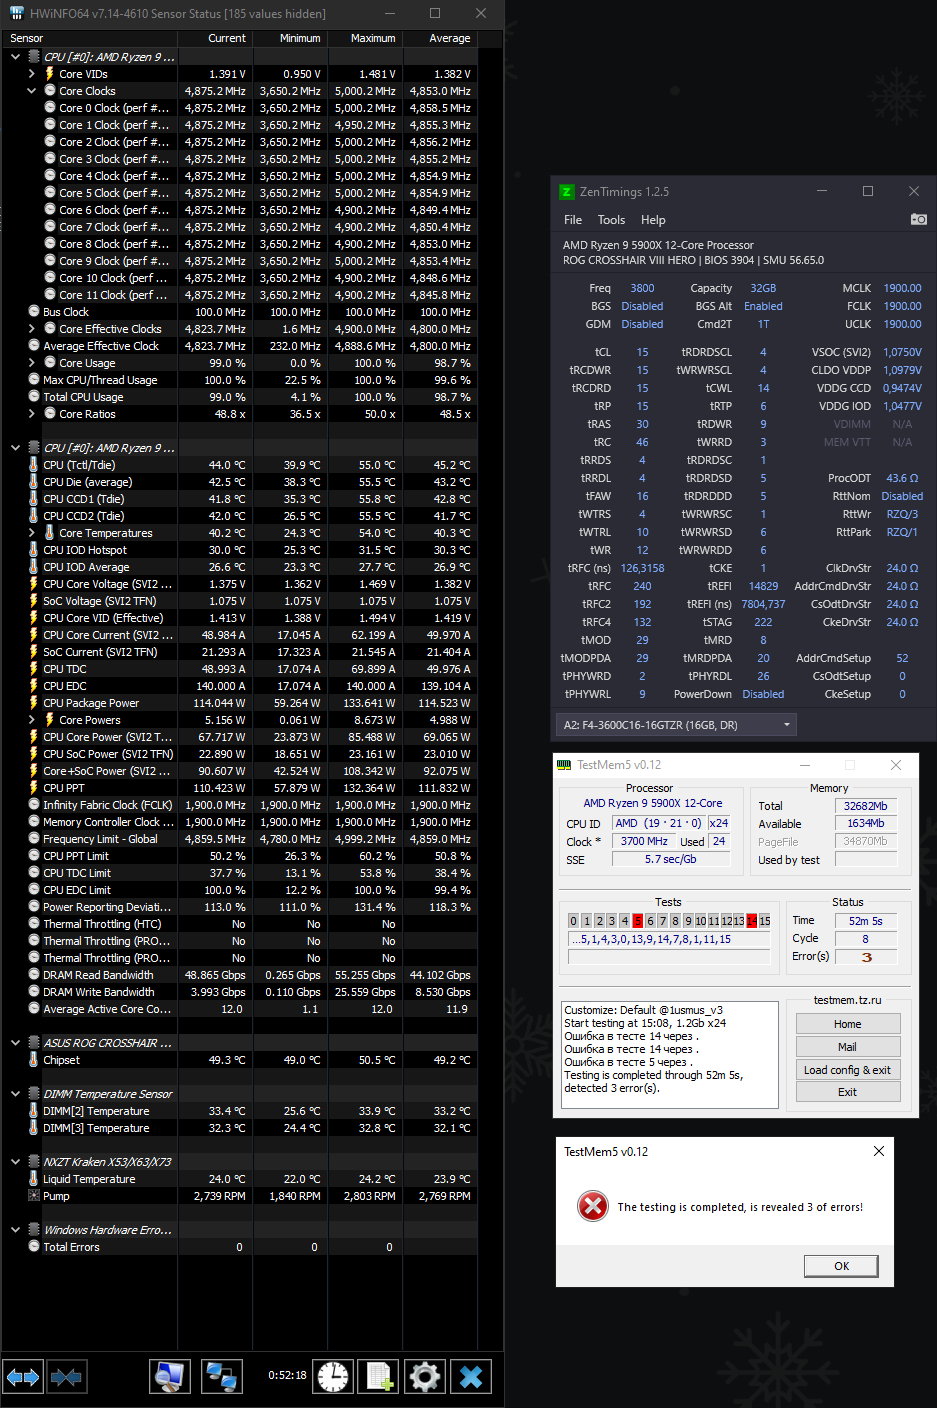Click the lightning icon beside CPU Package Power
Viewport: 937px width, 1408px height.
33,703
